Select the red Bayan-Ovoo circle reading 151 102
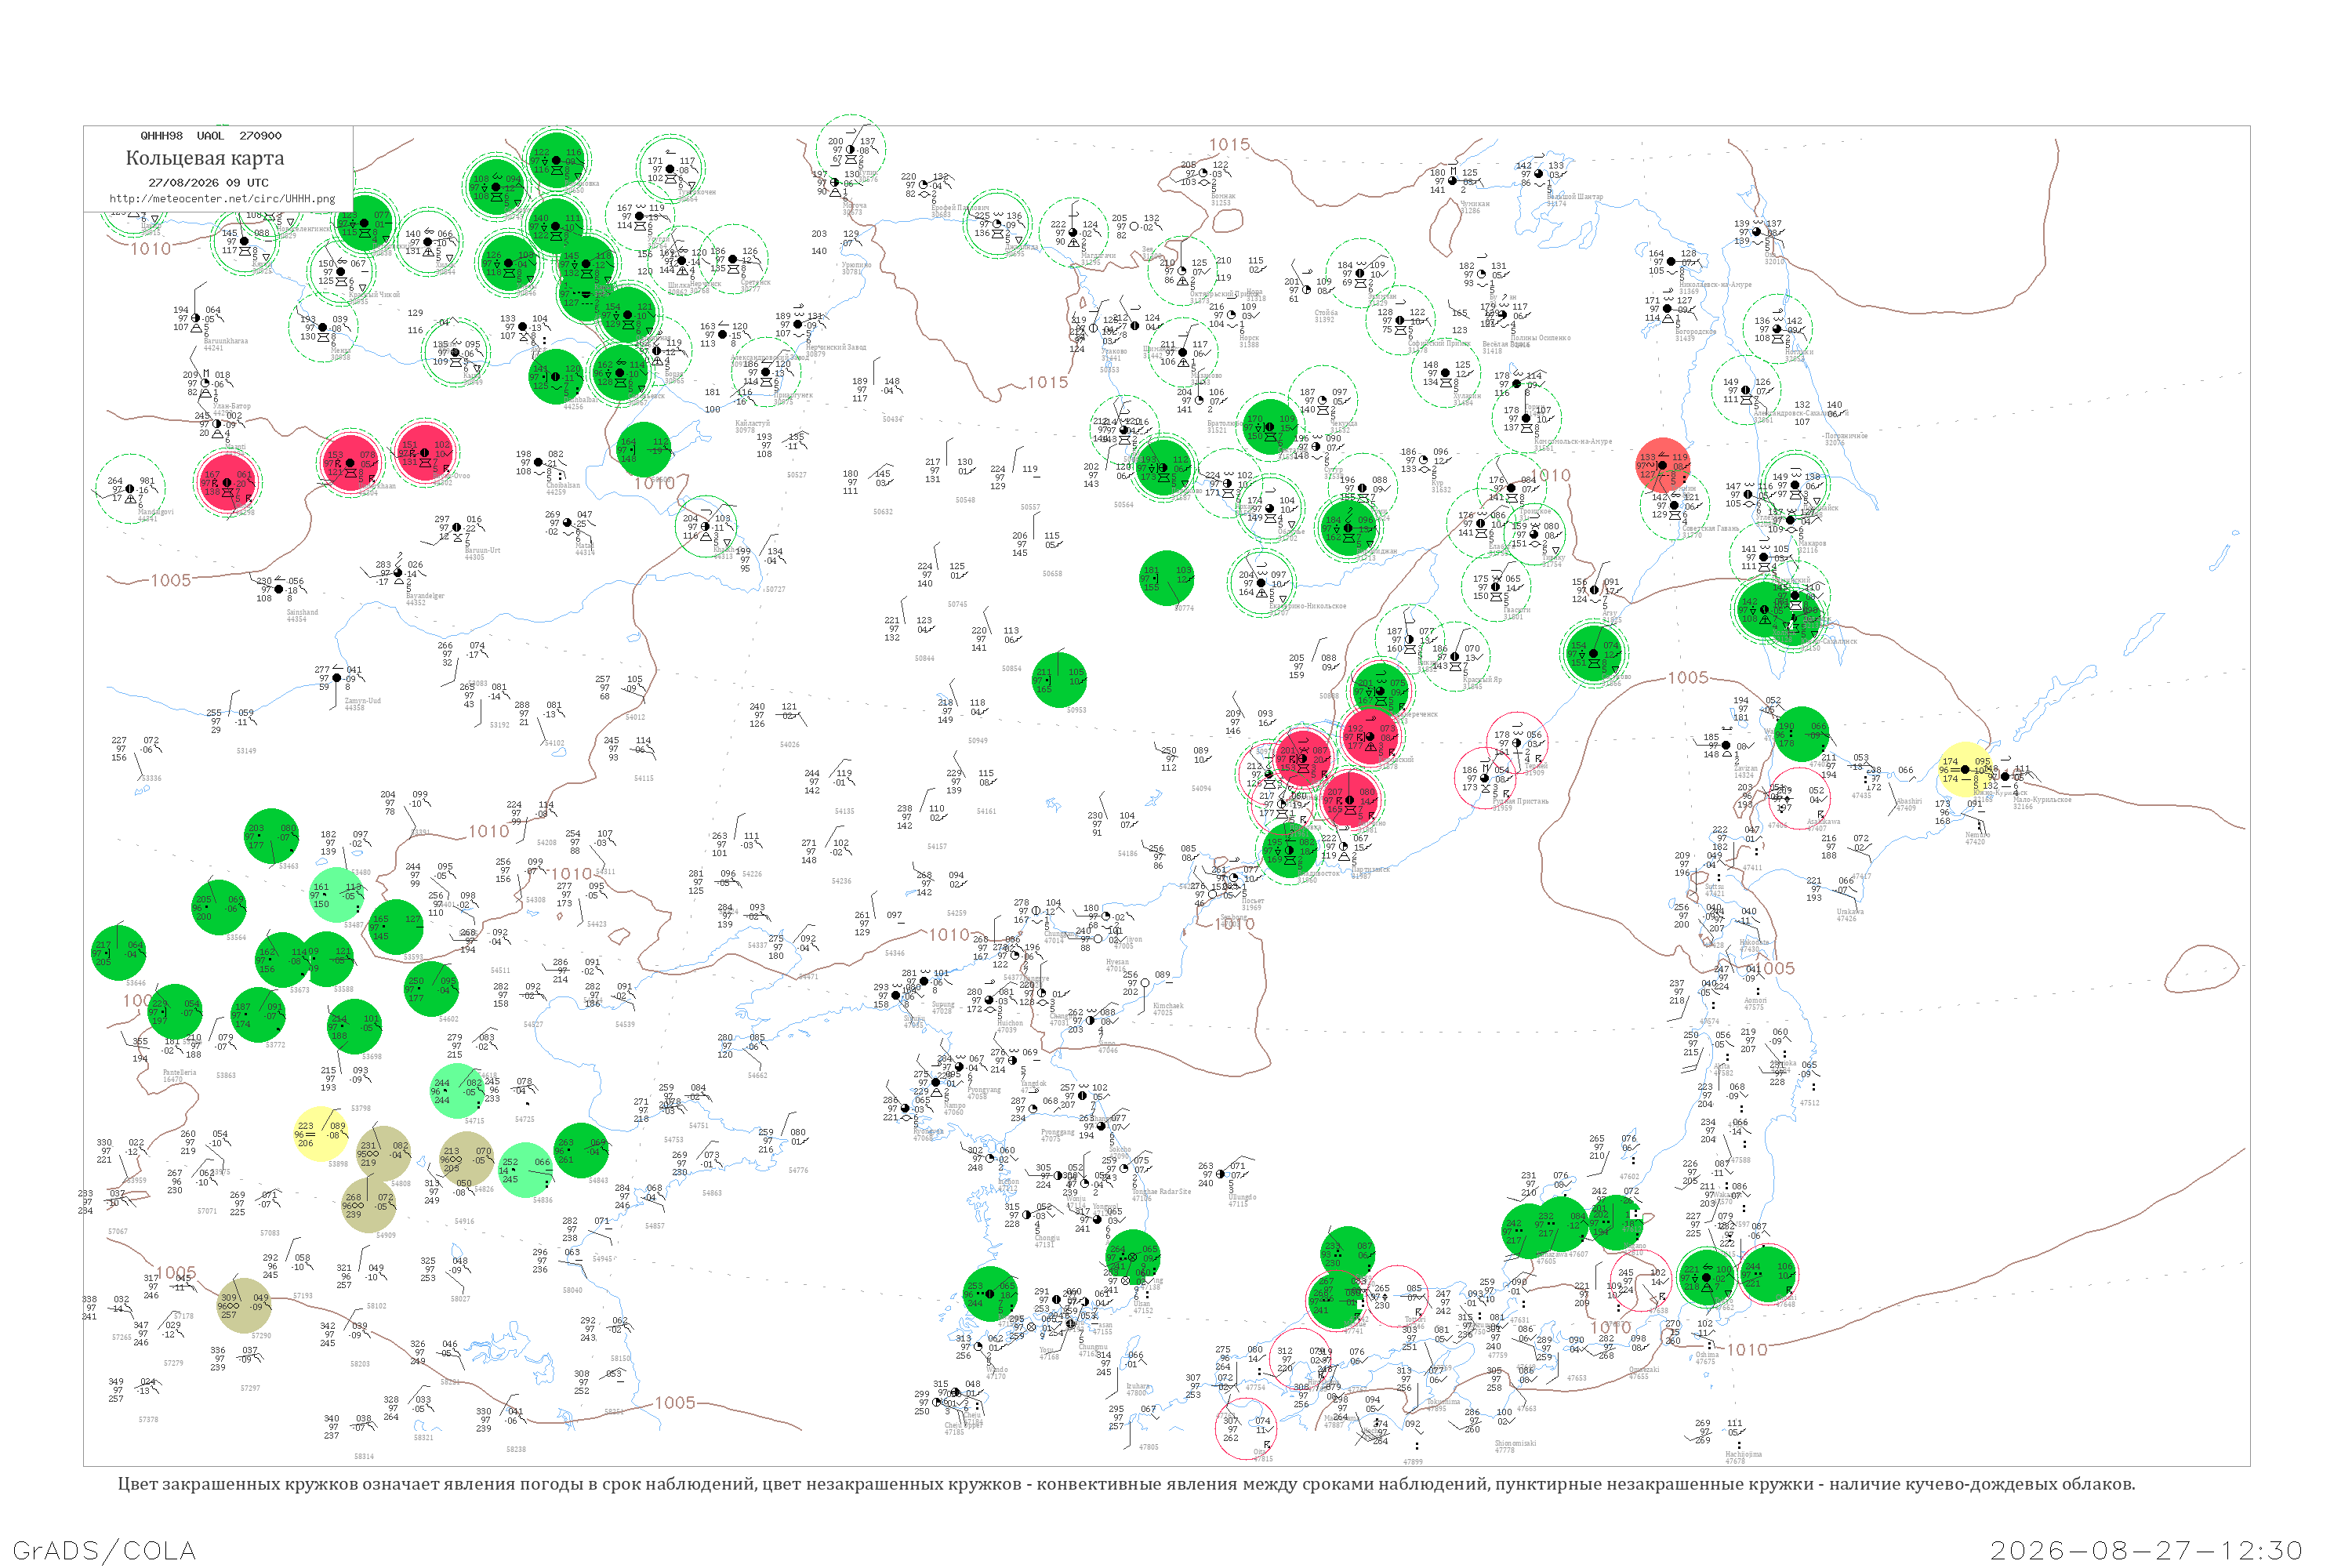The width and height of the screenshot is (2352, 1568). click(425, 453)
